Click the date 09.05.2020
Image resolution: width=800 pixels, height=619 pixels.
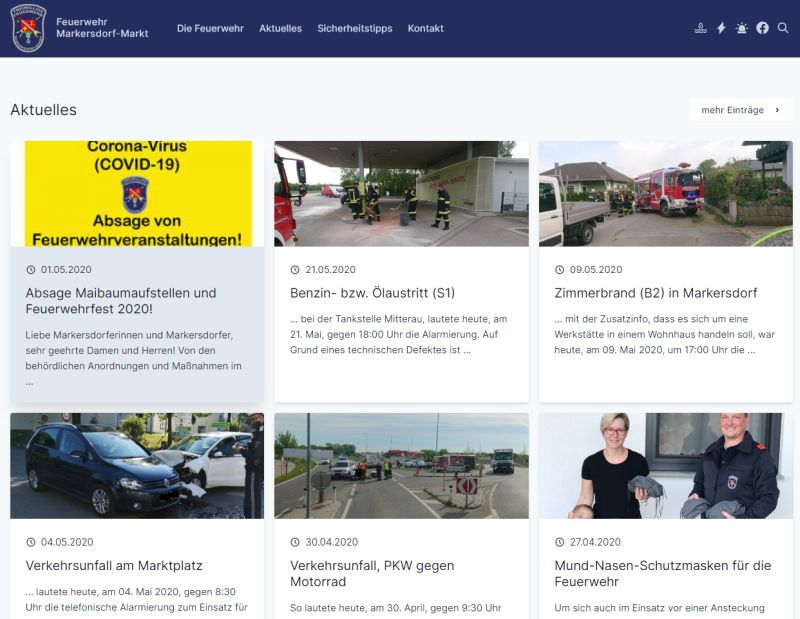[596, 269]
